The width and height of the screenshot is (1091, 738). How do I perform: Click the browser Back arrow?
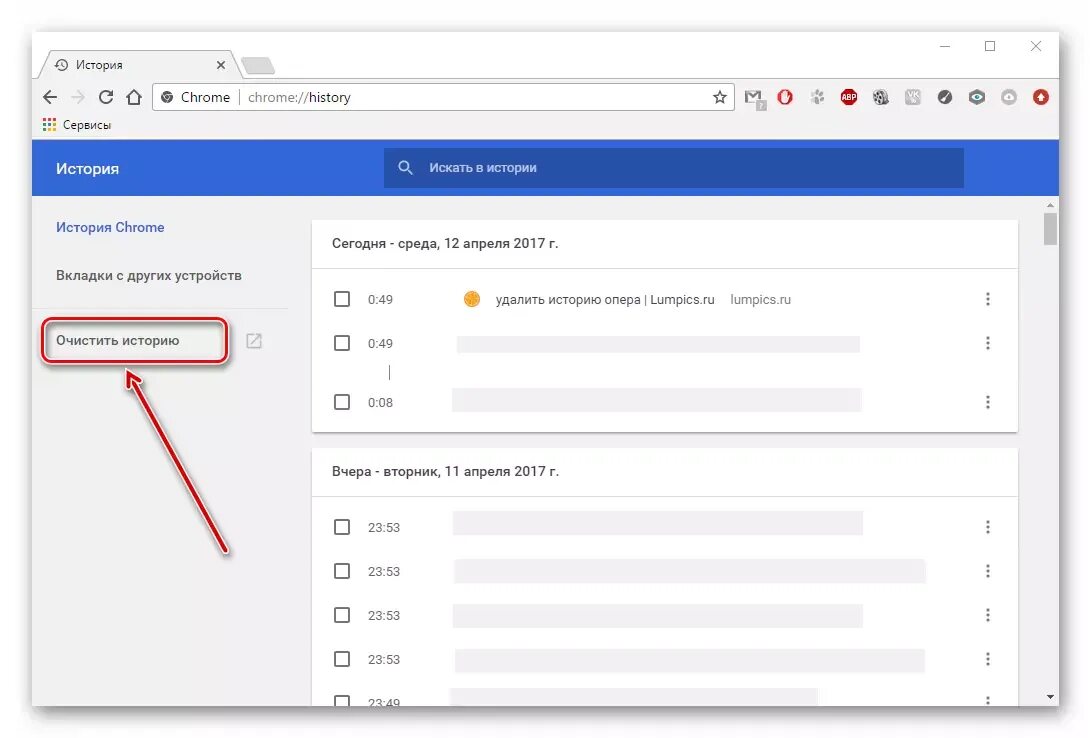(50, 97)
